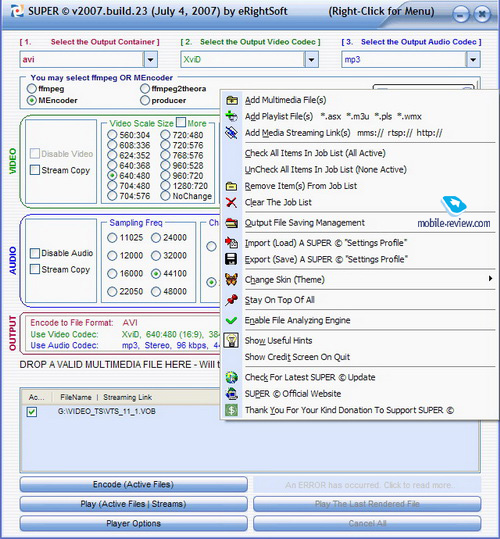The height and width of the screenshot is (539, 500).
Task: Uncheck the VTS_11_1.VOB job list item
Action: [x=32, y=411]
